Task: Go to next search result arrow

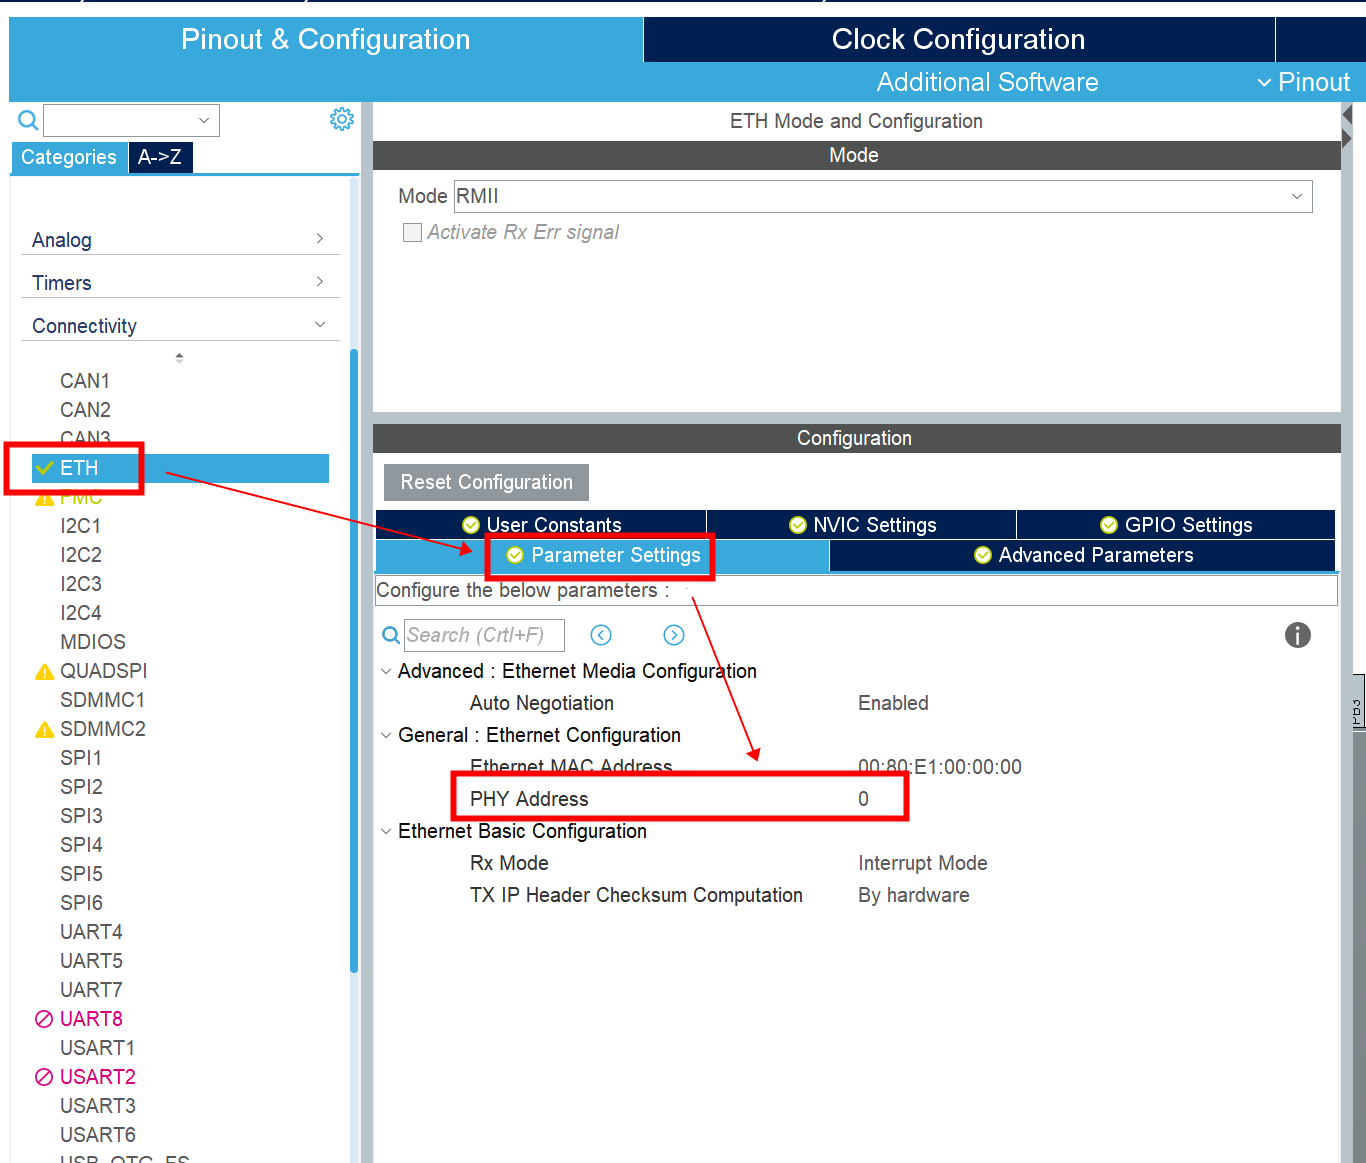Action: pos(674,635)
